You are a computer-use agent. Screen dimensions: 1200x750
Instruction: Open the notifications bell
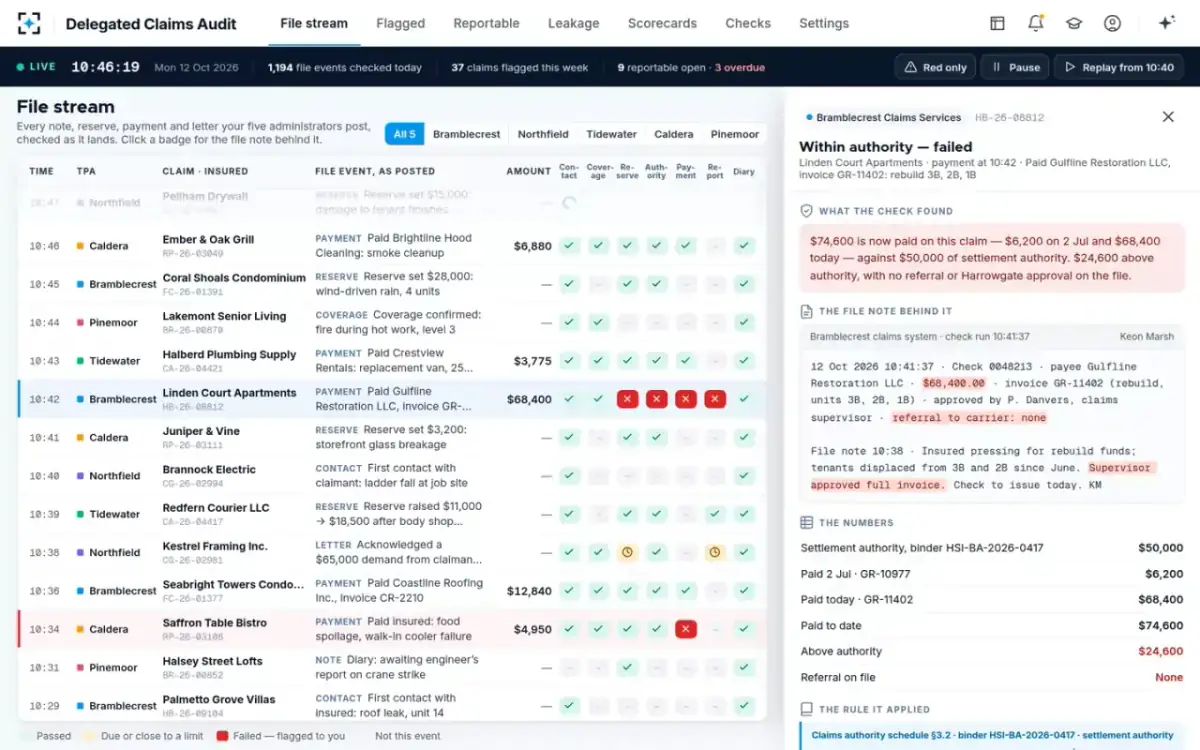(1035, 23)
